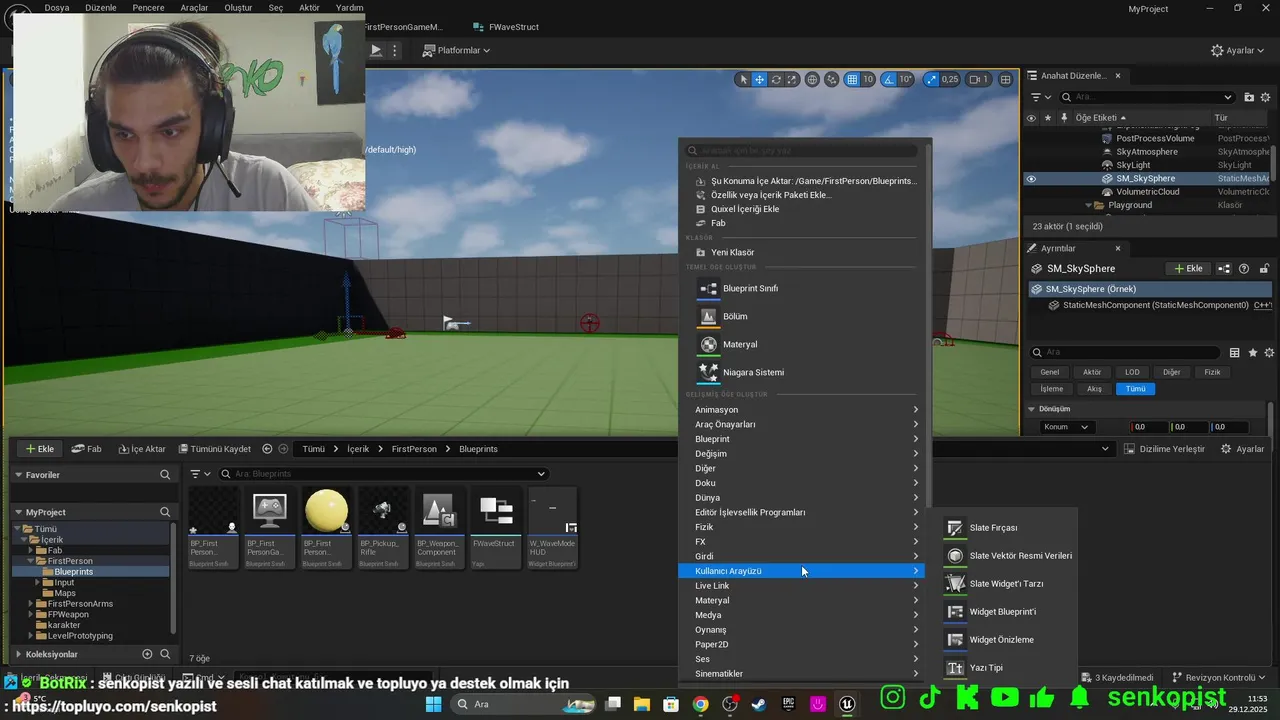Collapse the Playground folder in Outliner
The height and width of the screenshot is (720, 1280).
pyautogui.click(x=1089, y=205)
